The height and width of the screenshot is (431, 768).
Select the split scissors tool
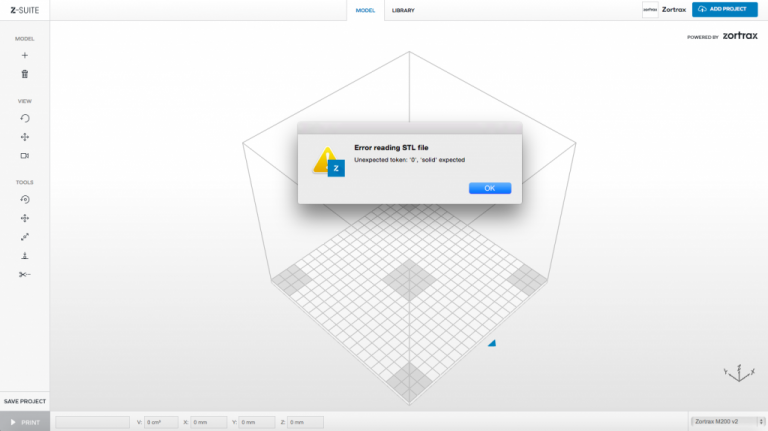[25, 275]
